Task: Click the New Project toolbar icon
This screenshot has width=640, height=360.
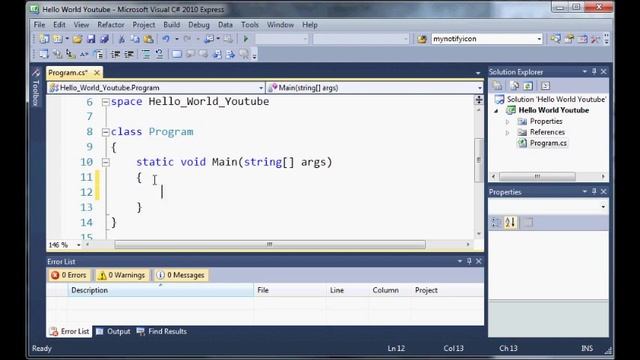Action: (44, 39)
